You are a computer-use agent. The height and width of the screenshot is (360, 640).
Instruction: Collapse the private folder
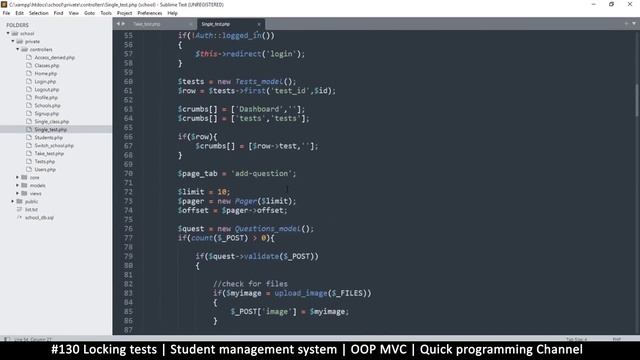pos(13,41)
